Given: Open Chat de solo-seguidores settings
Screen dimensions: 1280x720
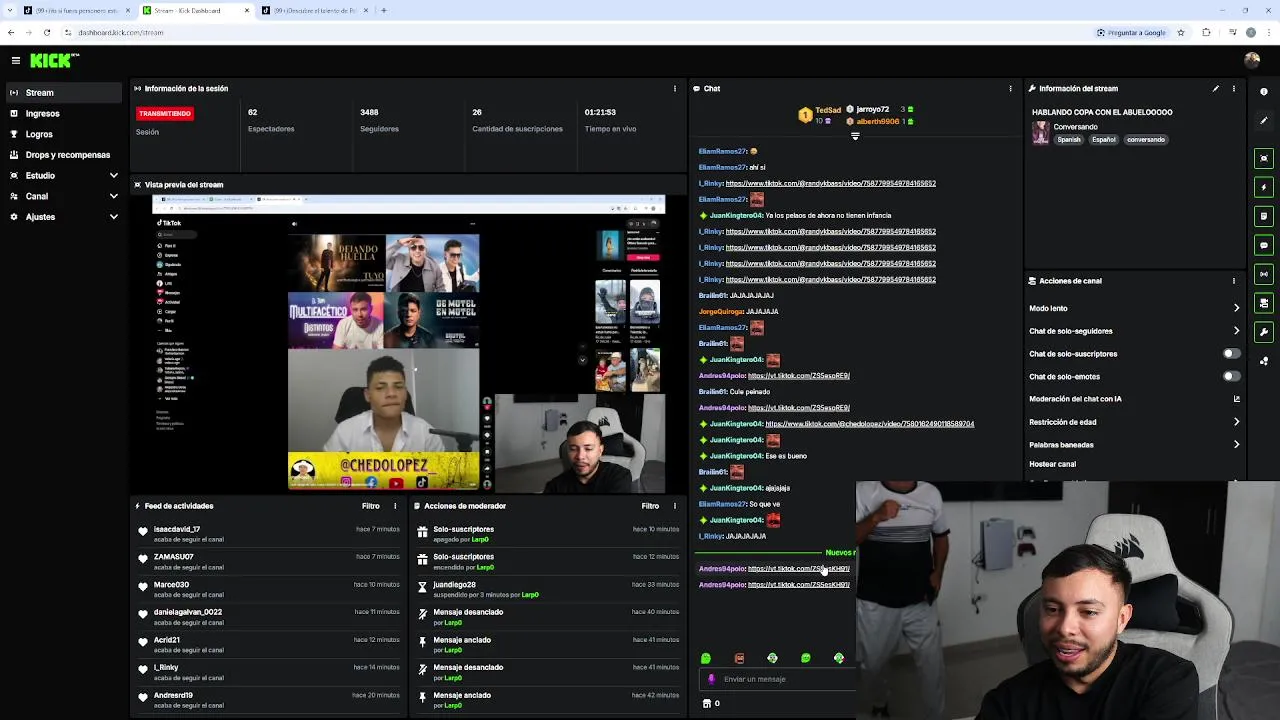Looking at the screenshot, I should (x=1134, y=331).
